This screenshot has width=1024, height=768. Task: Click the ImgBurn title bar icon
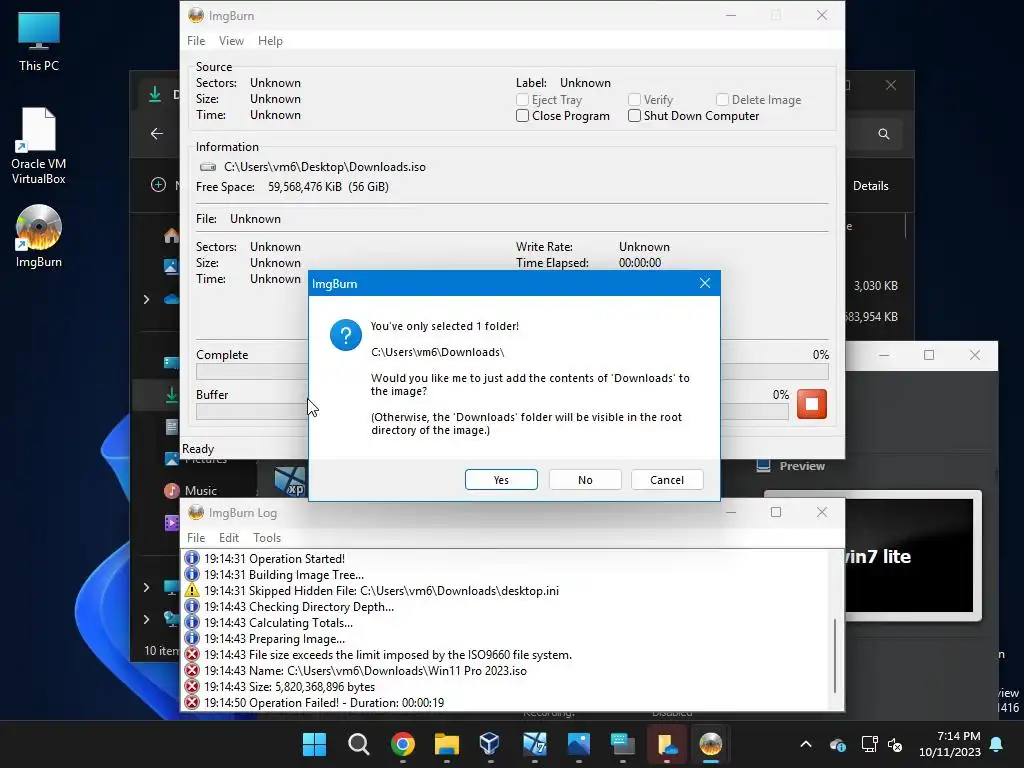196,15
